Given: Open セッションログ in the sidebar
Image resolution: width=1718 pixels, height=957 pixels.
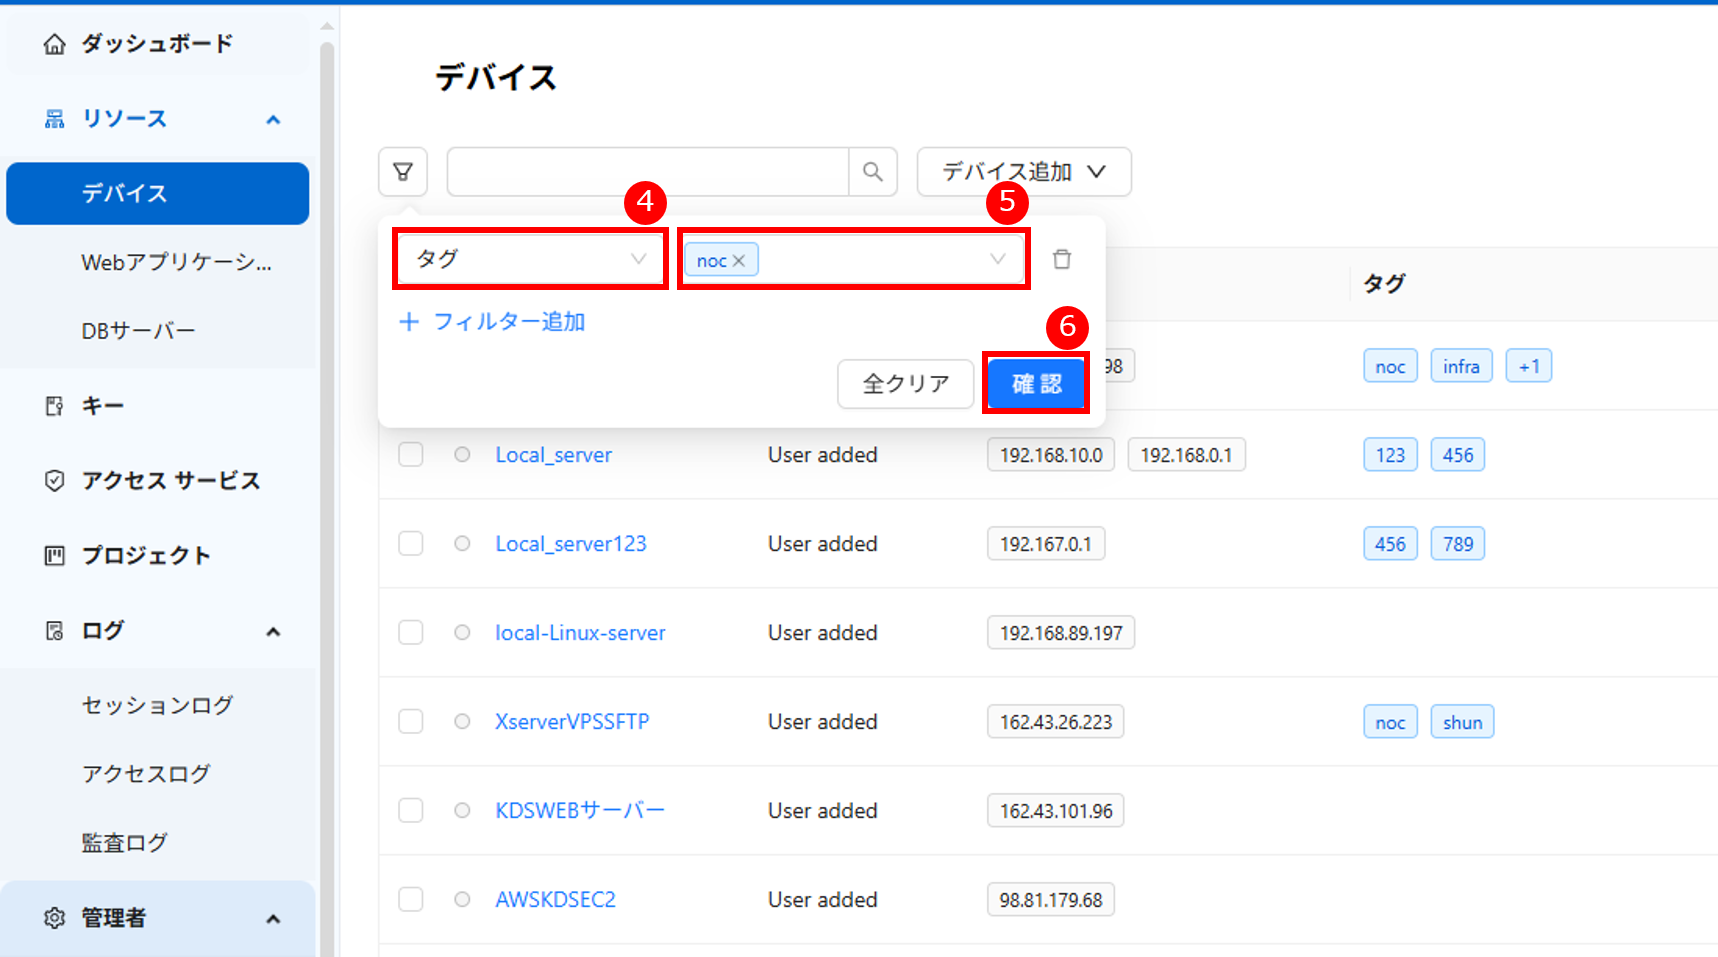Looking at the screenshot, I should (x=157, y=706).
